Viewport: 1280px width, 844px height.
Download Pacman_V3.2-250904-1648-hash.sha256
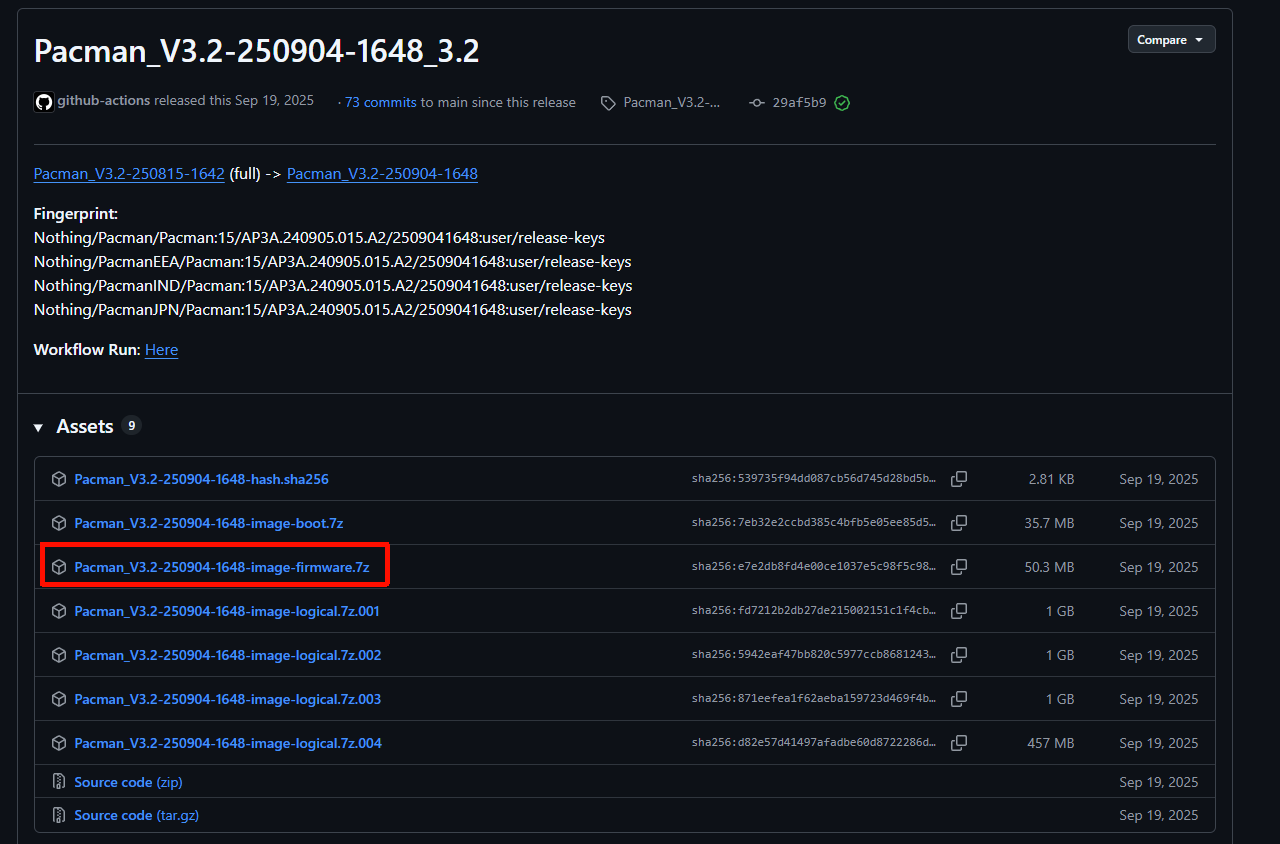point(201,479)
